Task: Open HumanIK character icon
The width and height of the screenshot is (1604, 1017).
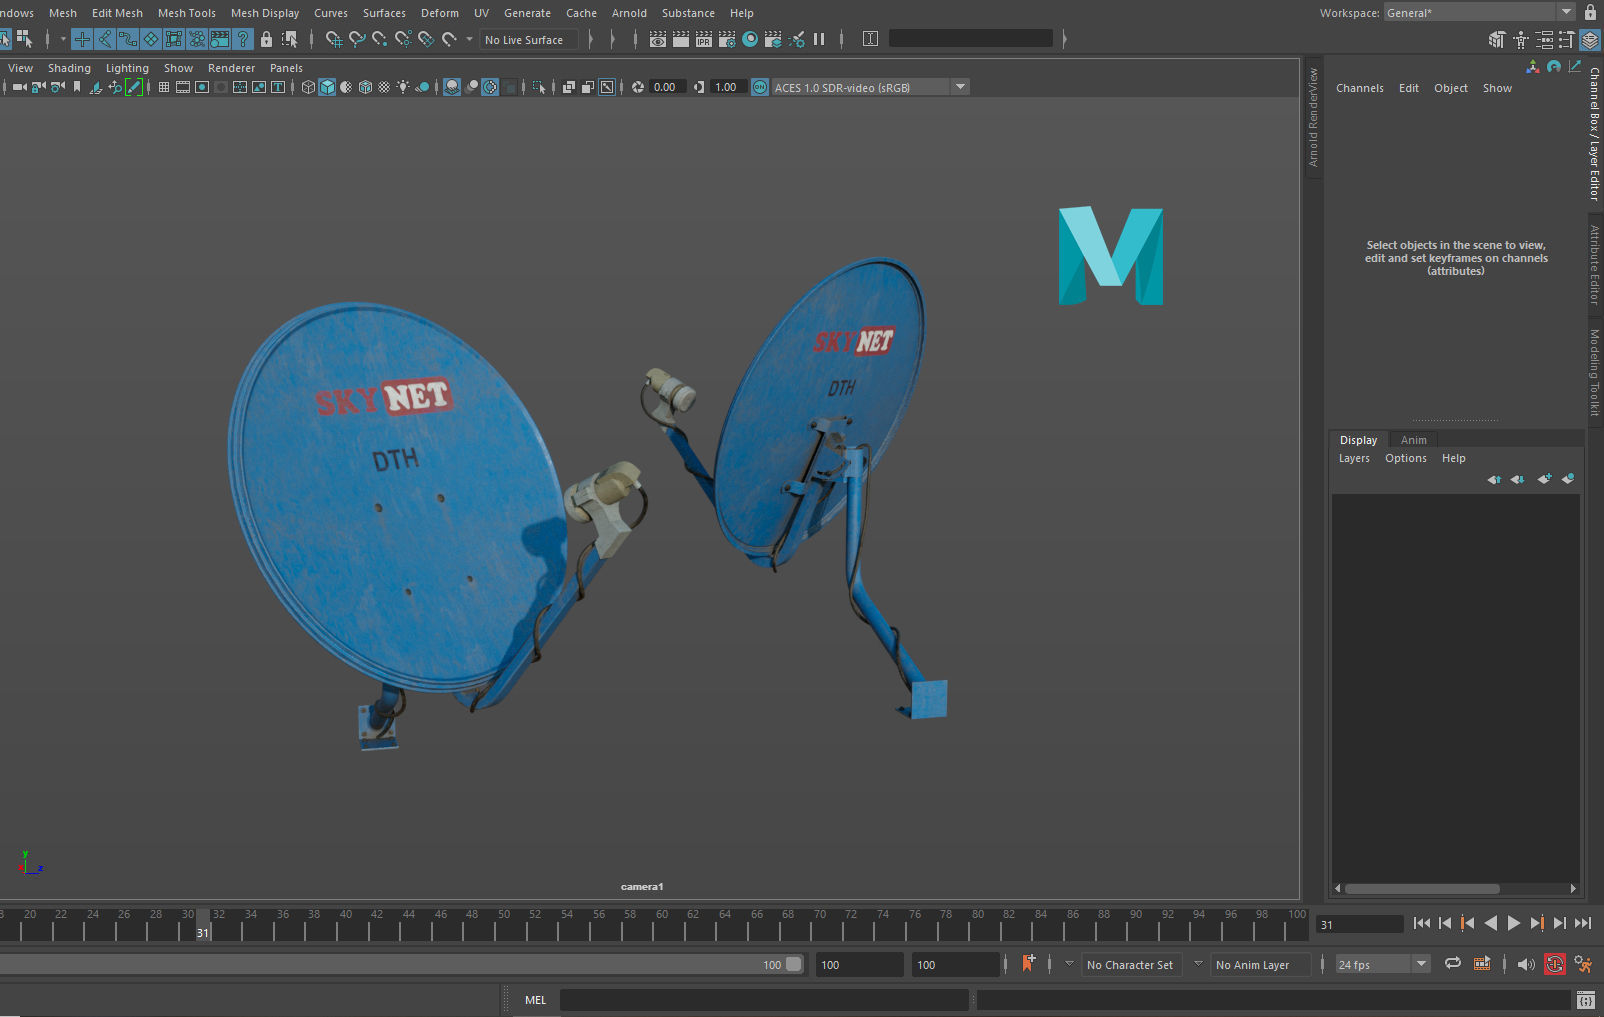Action: click(1521, 40)
